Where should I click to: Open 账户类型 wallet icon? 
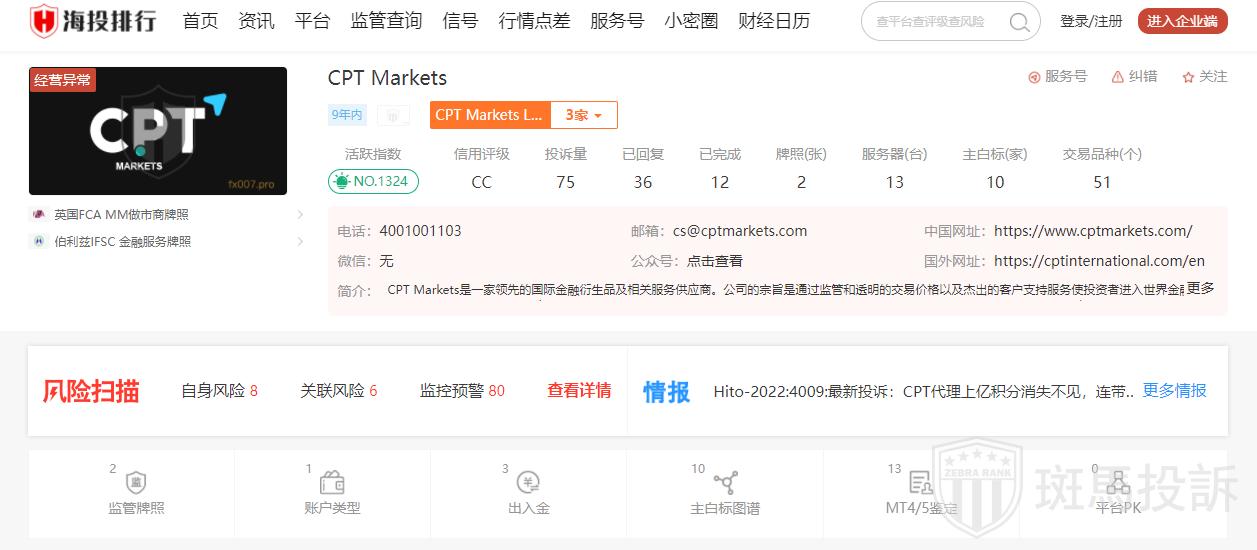coord(332,483)
